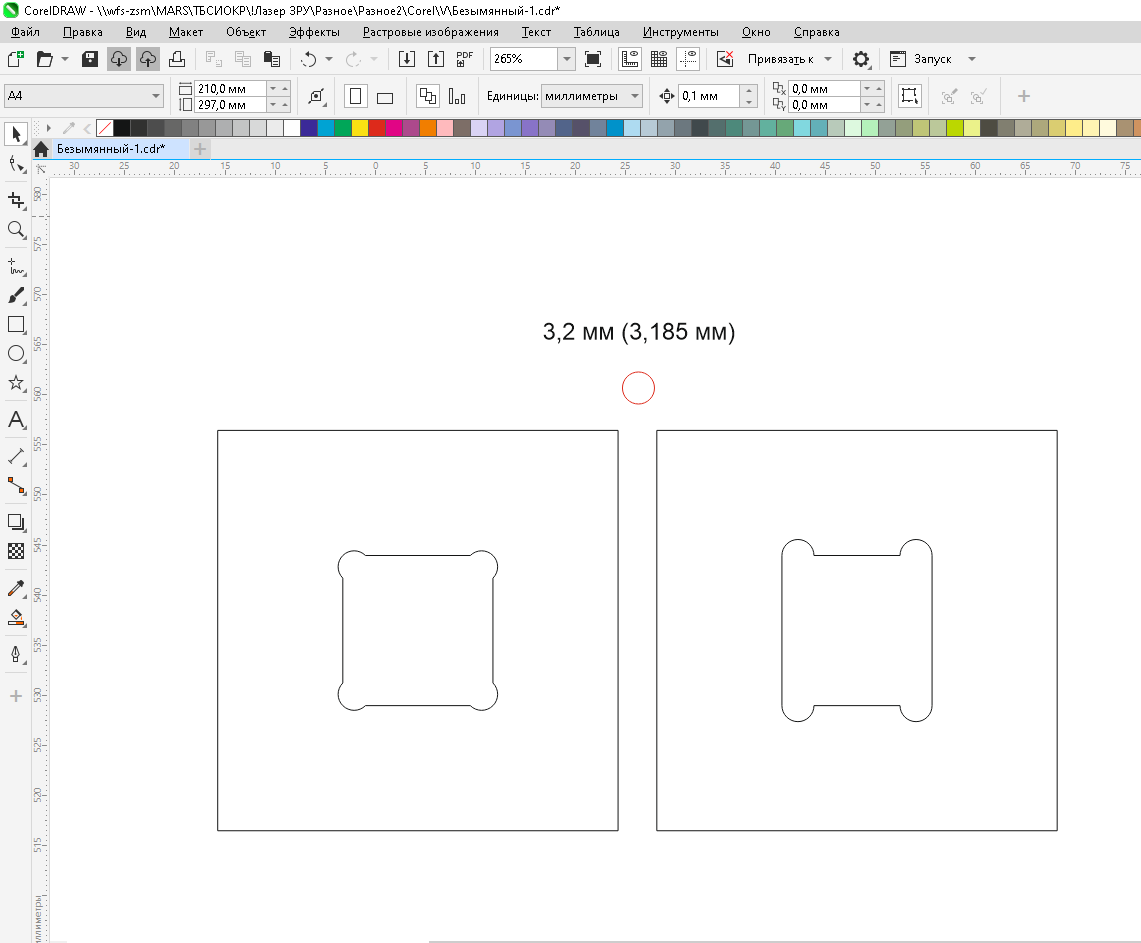Open the Options gear icon
The image size is (1141, 943).
point(860,59)
